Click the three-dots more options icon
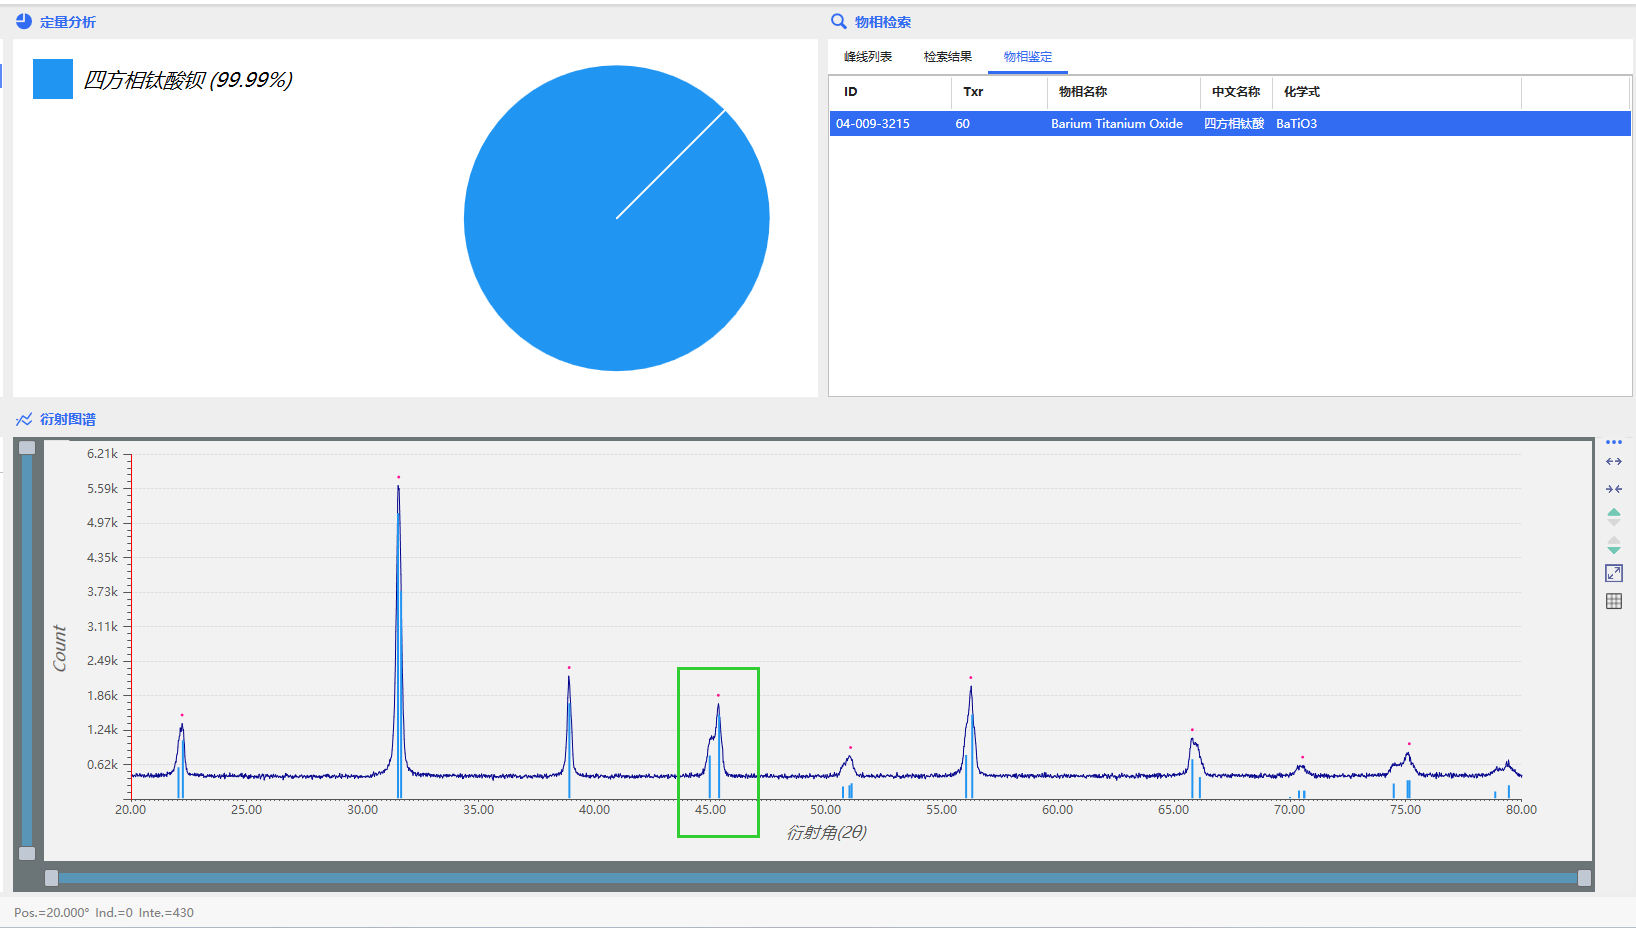Screen dimensions: 1636x928 [x=1613, y=442]
